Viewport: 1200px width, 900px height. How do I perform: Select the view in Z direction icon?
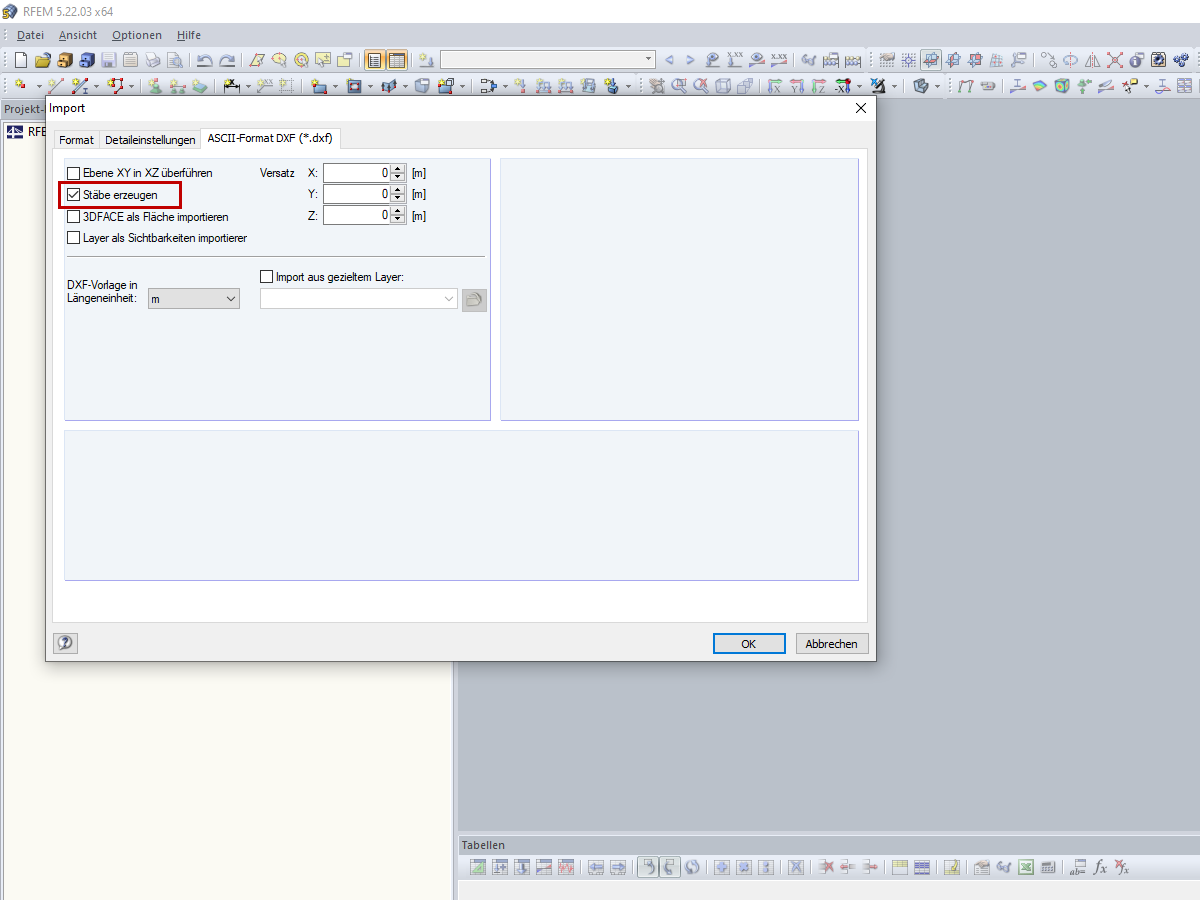[x=818, y=86]
